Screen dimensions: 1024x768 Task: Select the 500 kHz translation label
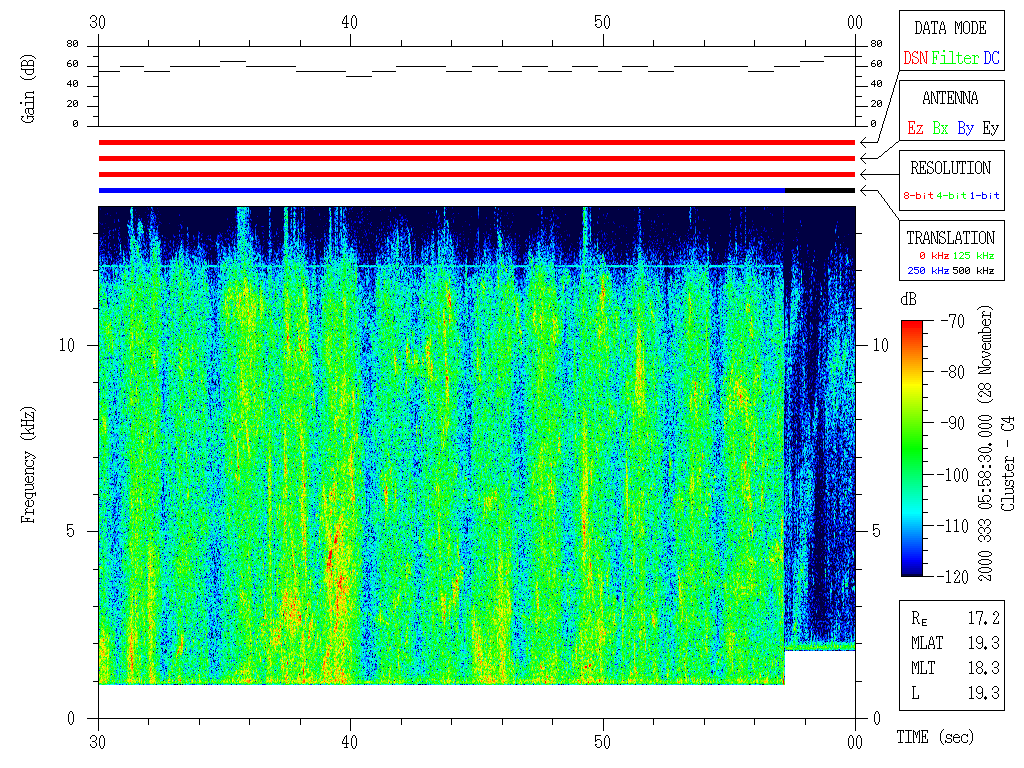(x=974, y=270)
